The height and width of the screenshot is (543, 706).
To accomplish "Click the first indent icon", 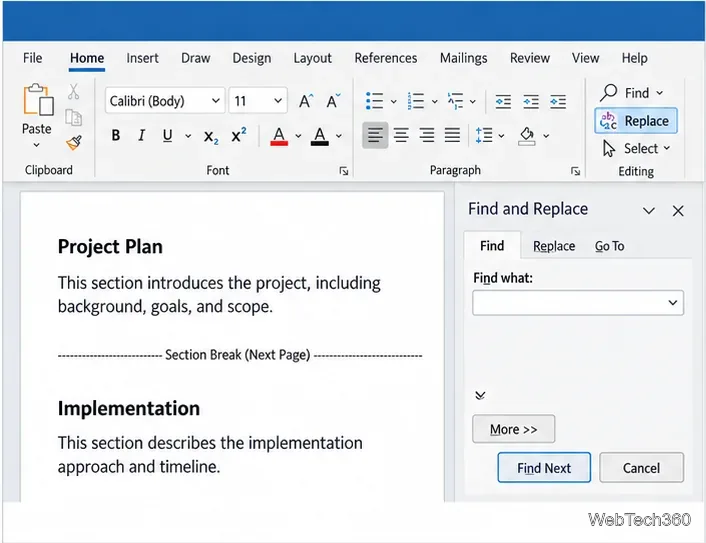I will 503,101.
